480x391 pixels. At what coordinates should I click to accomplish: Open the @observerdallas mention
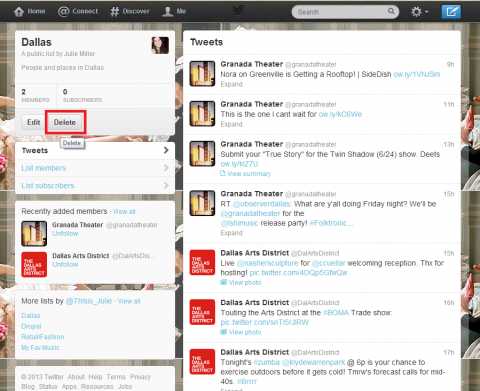pyautogui.click(x=262, y=204)
